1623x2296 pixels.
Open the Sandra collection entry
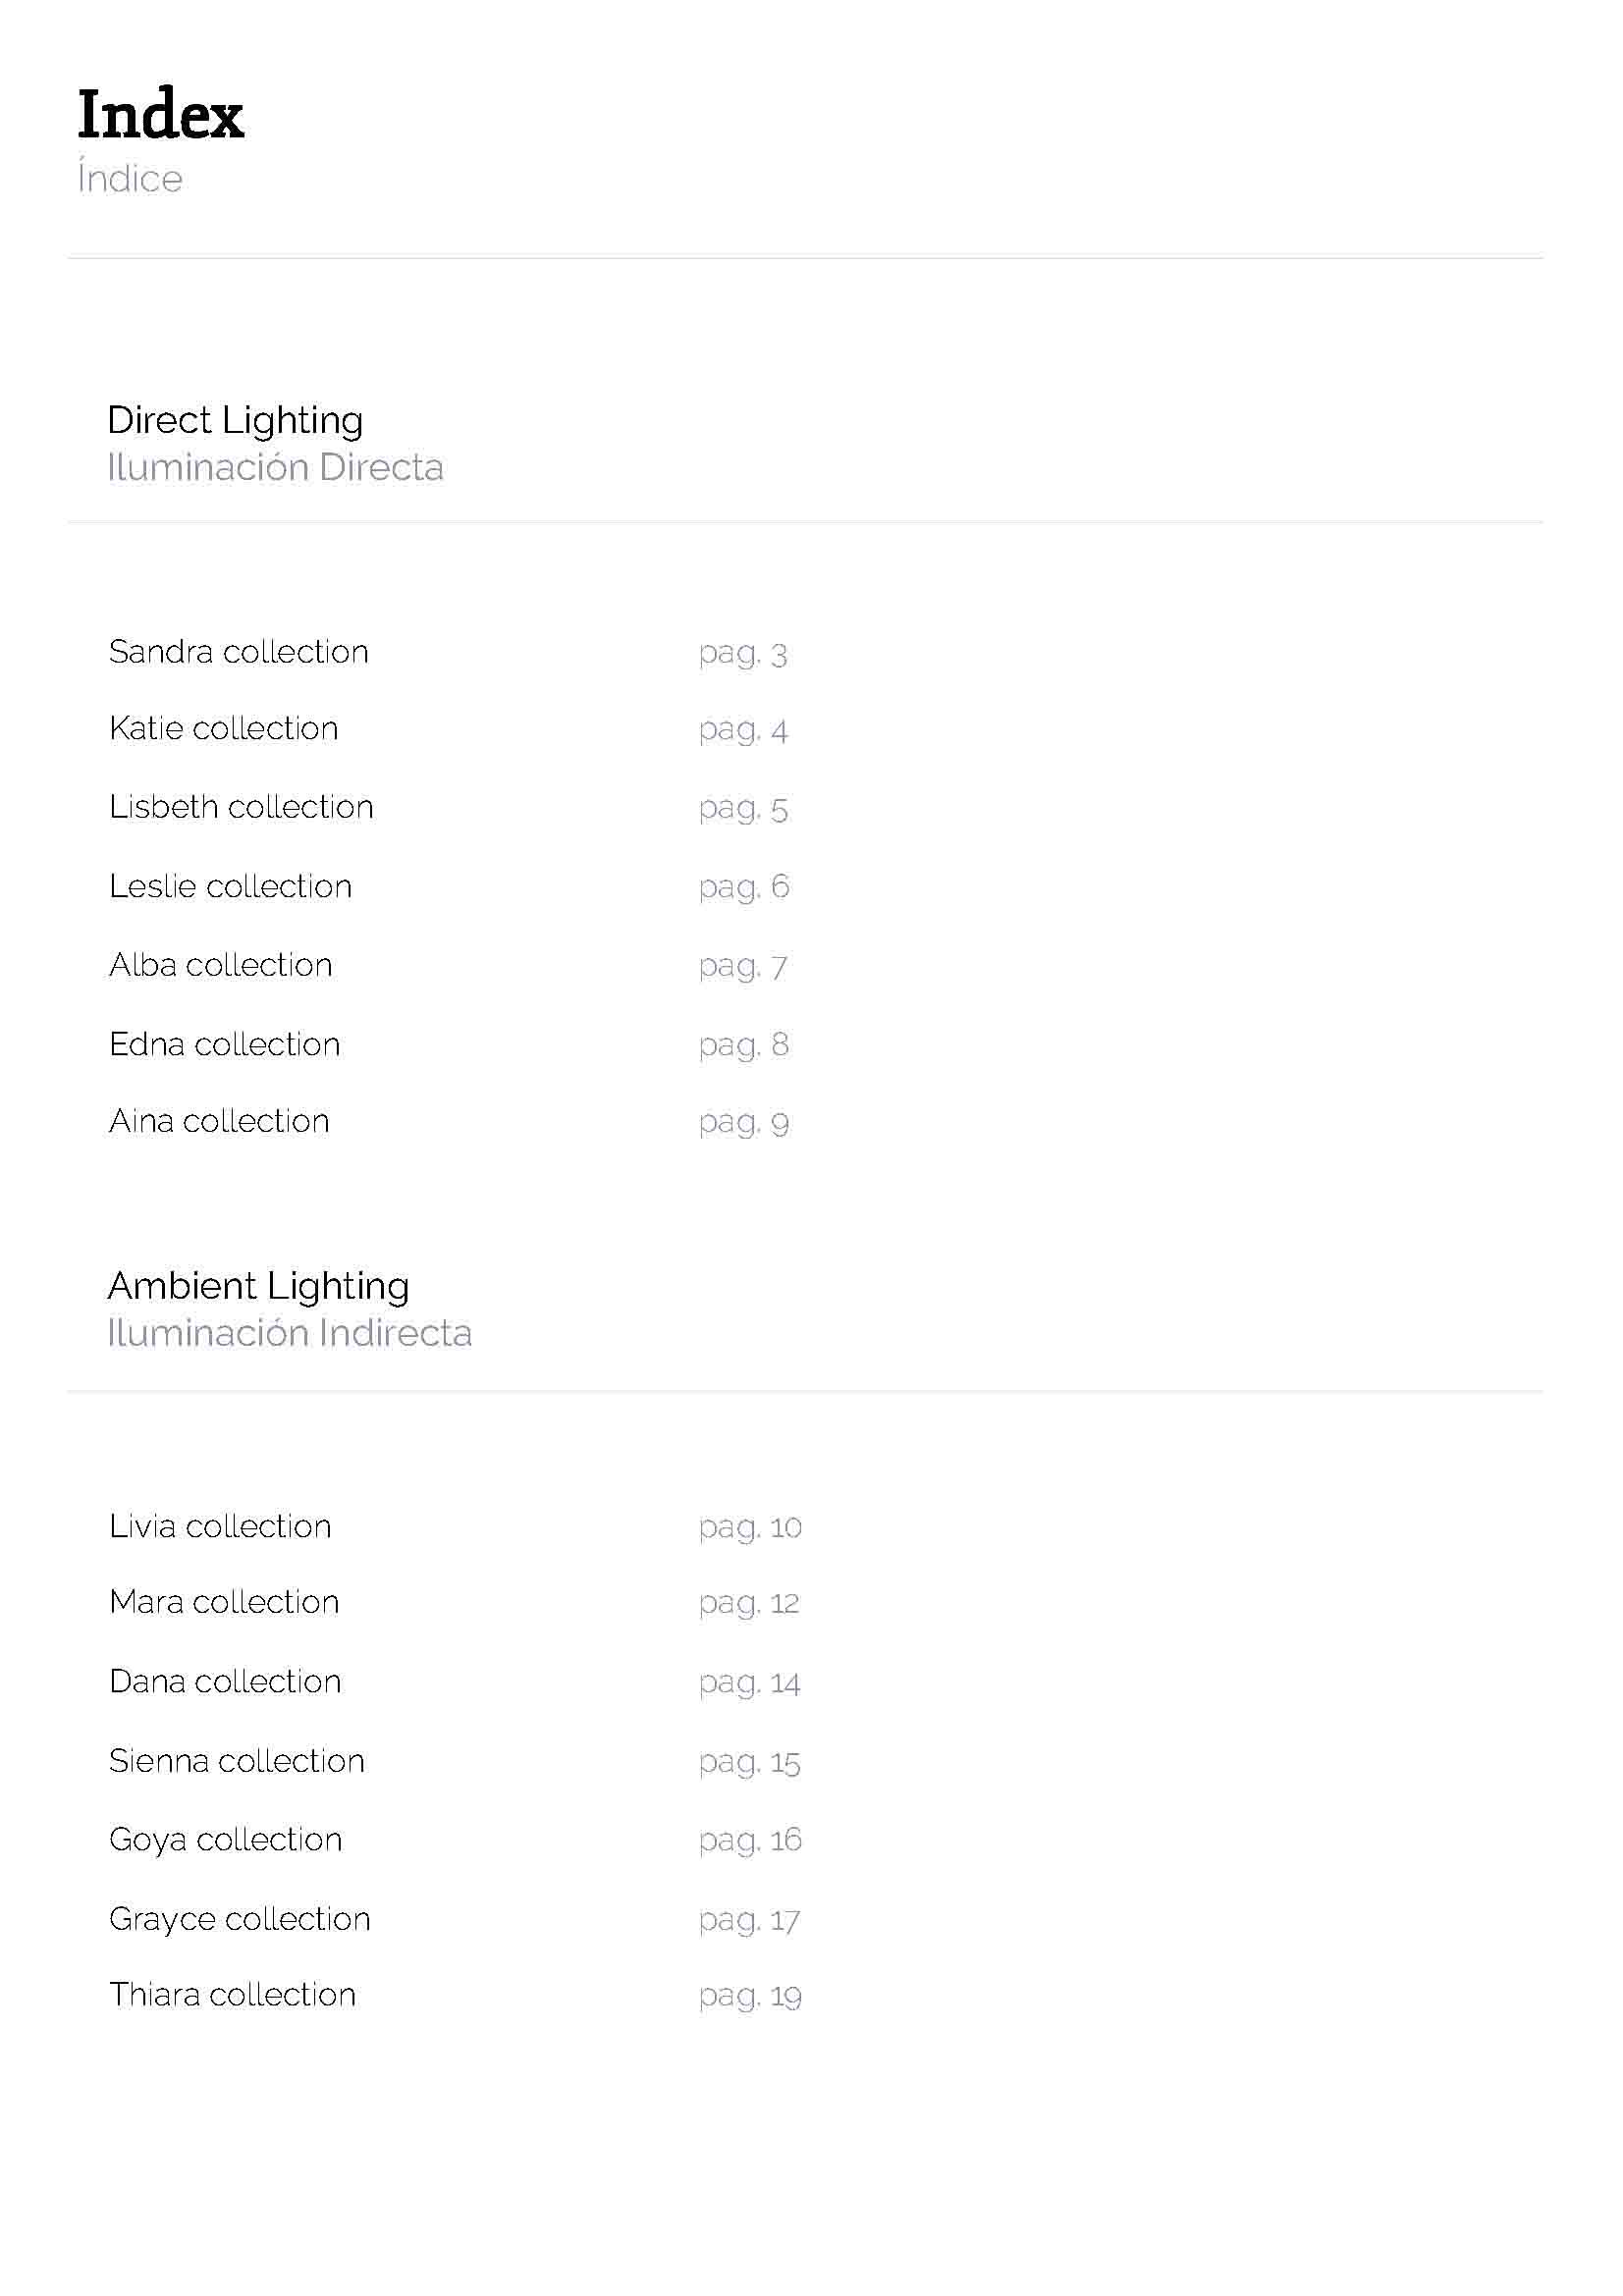click(239, 652)
